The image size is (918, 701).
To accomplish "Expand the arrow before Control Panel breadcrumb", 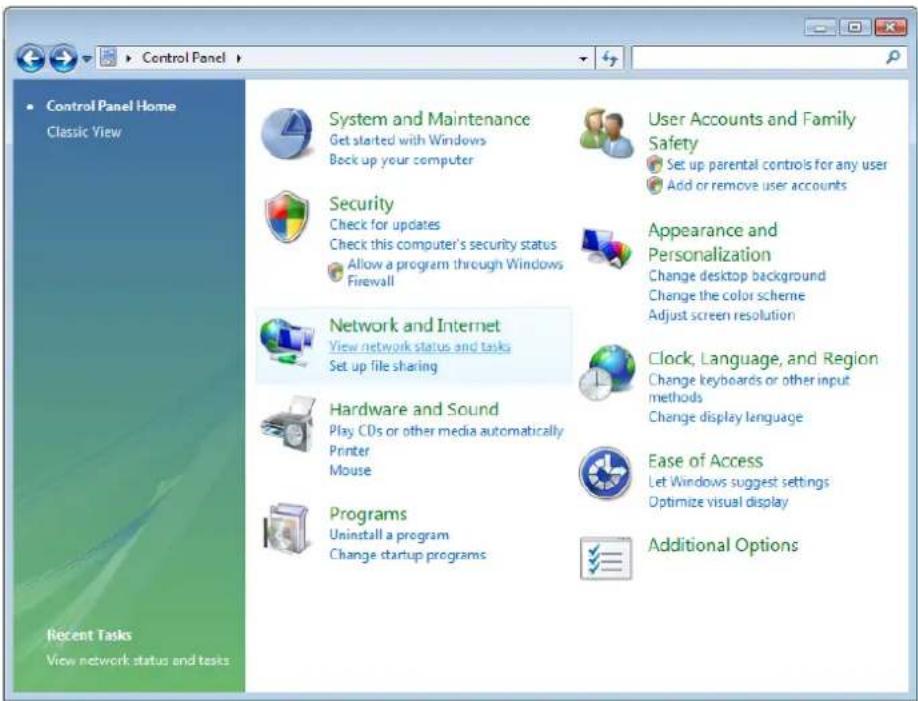I will [129, 58].
